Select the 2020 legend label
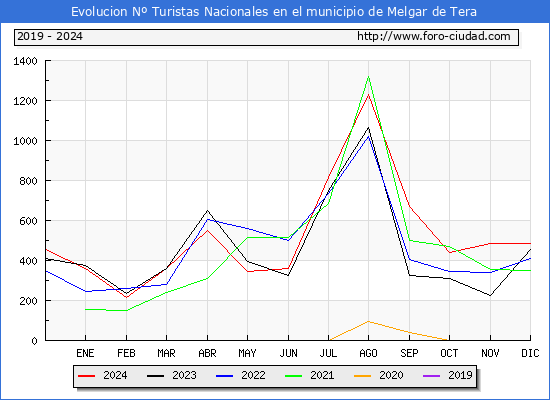 (391, 375)
